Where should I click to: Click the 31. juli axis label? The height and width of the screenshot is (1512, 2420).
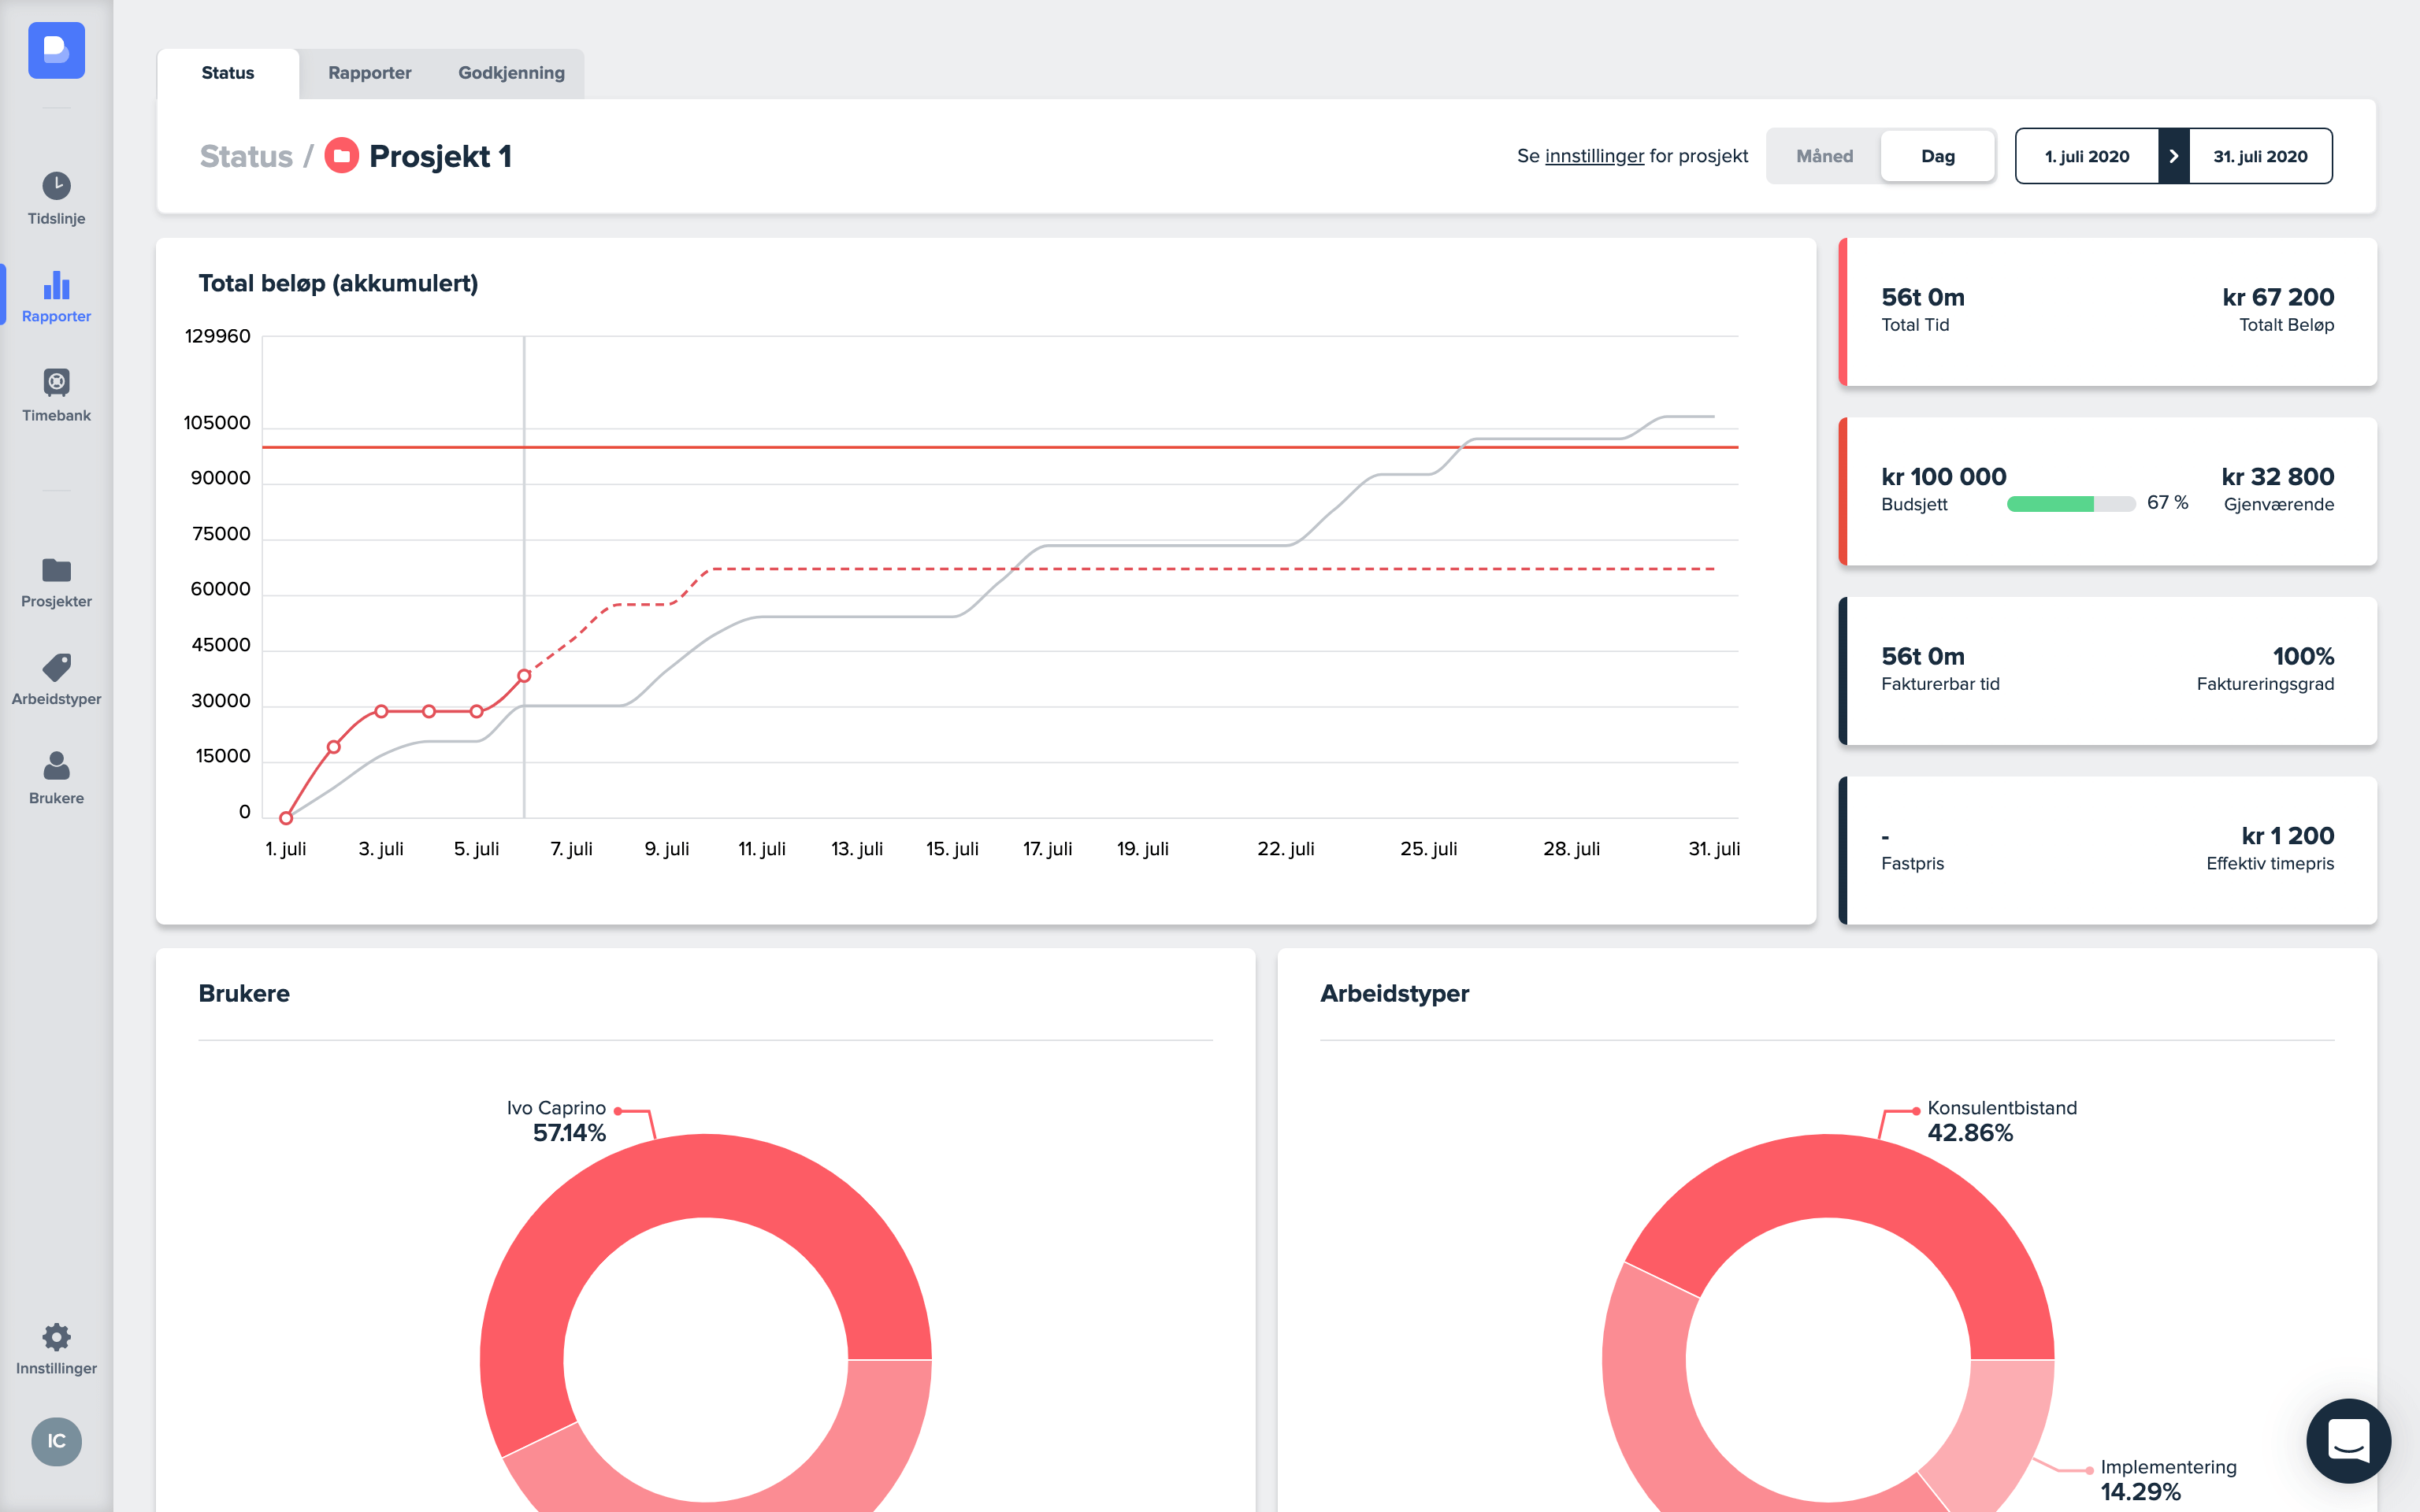tap(1714, 849)
